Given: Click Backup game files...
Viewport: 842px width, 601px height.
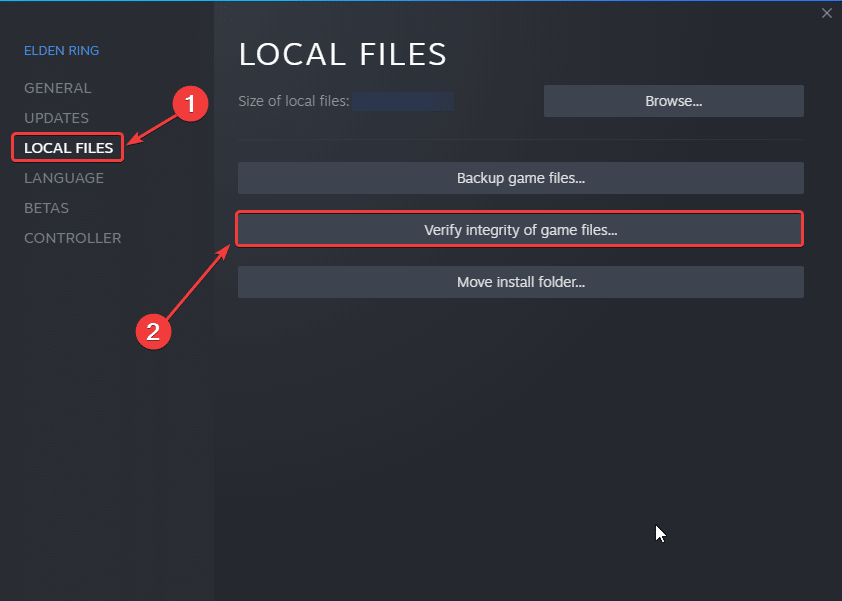Looking at the screenshot, I should (x=520, y=178).
